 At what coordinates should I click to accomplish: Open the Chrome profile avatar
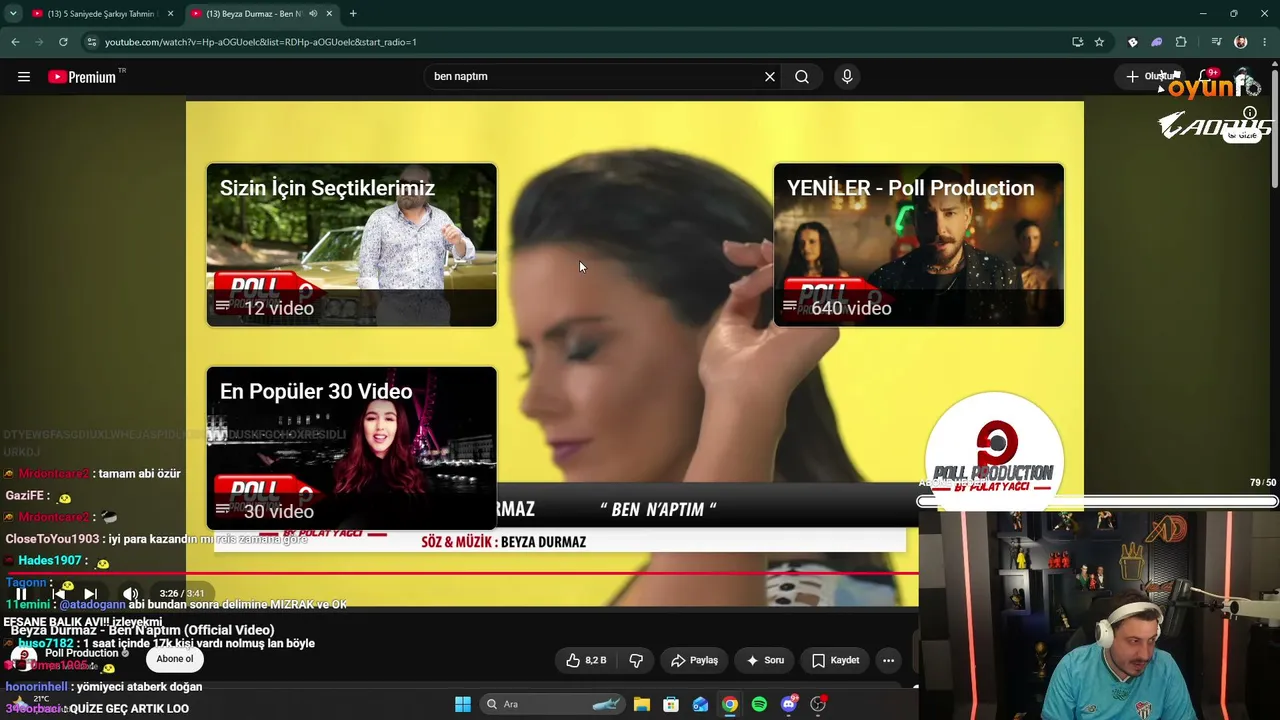tap(1241, 42)
